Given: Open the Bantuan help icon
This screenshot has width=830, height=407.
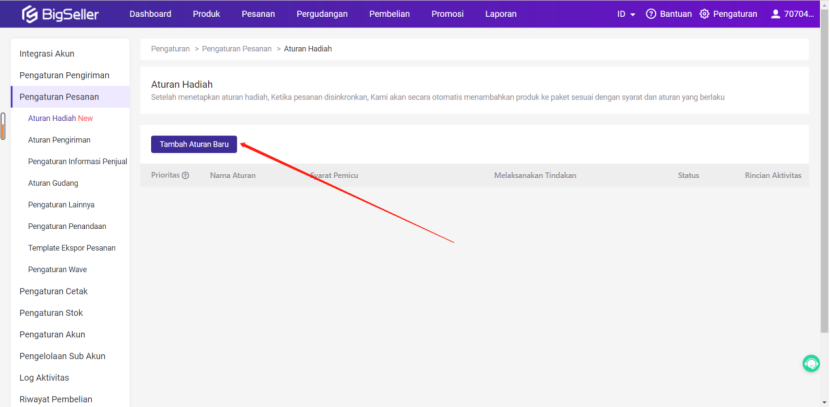Looking at the screenshot, I should click(x=651, y=14).
